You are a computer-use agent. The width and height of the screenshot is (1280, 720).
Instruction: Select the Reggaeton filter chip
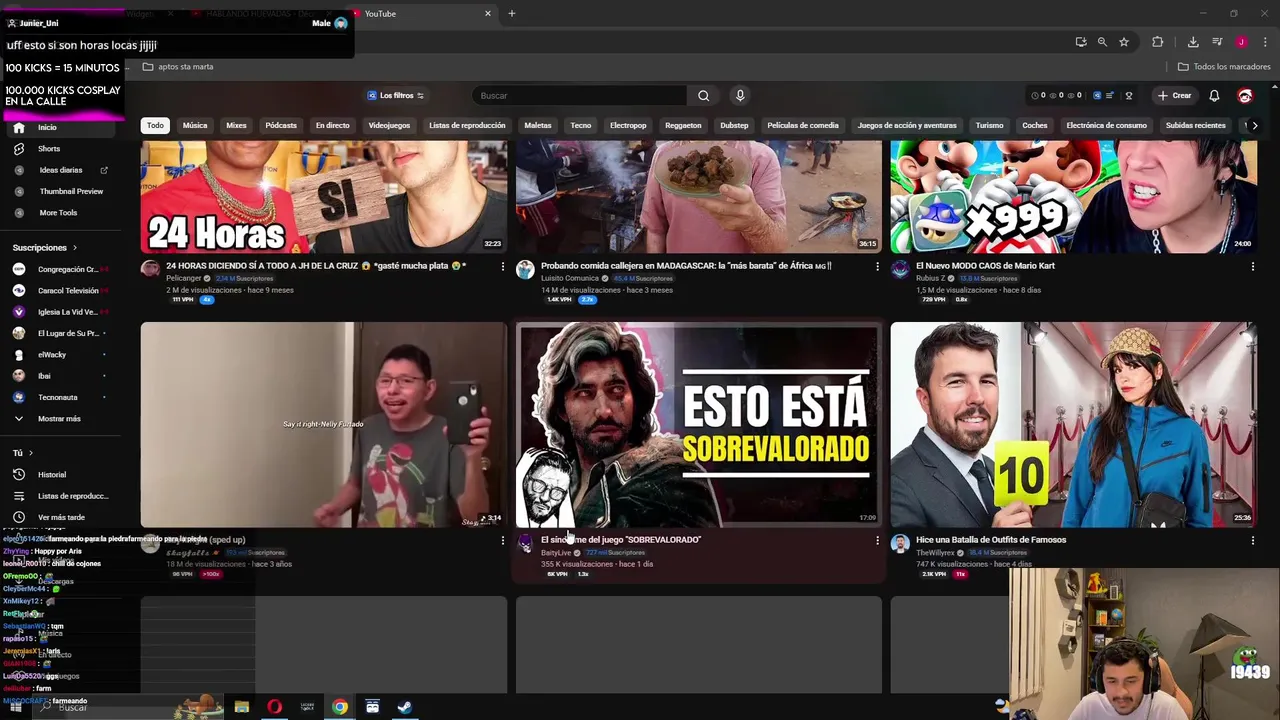[683, 126]
